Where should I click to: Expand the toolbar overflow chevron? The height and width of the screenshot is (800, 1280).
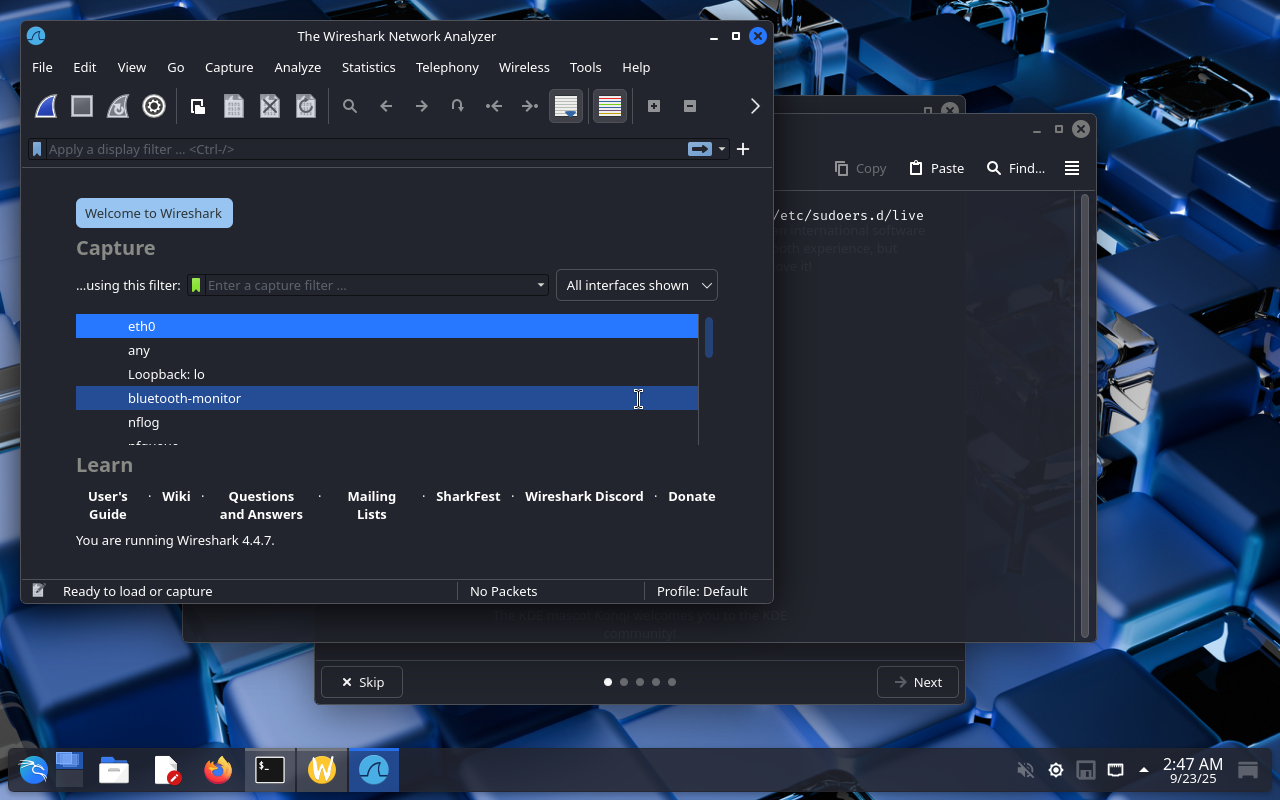[755, 106]
